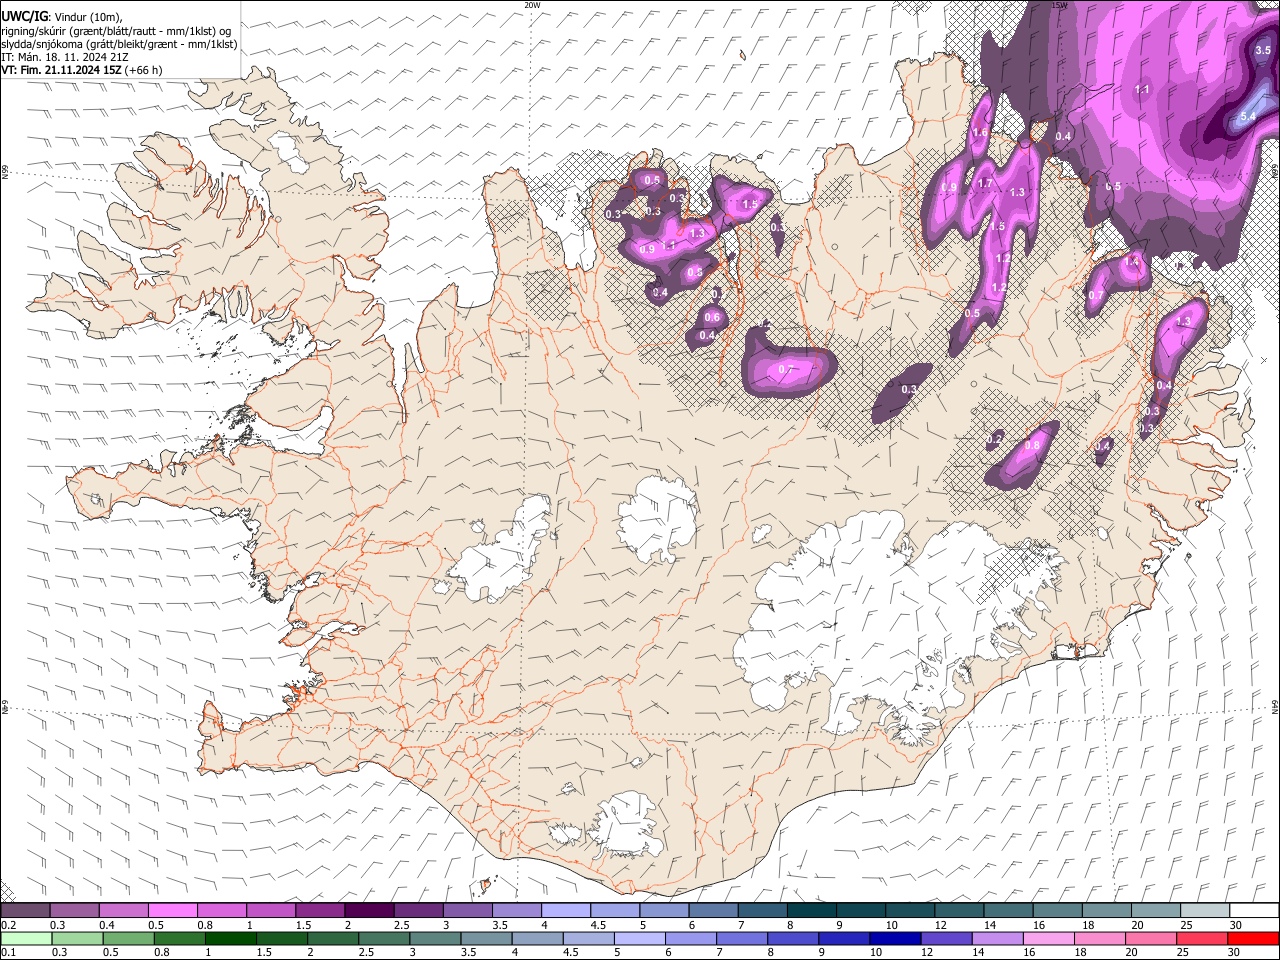Select the darkest green swatch labeled 1 on lower scale
The height and width of the screenshot is (960, 1280).
coord(230,938)
